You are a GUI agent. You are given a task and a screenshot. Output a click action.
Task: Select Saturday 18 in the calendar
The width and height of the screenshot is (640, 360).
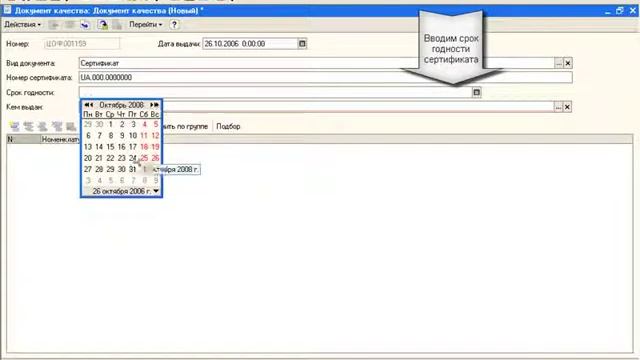[x=144, y=147]
